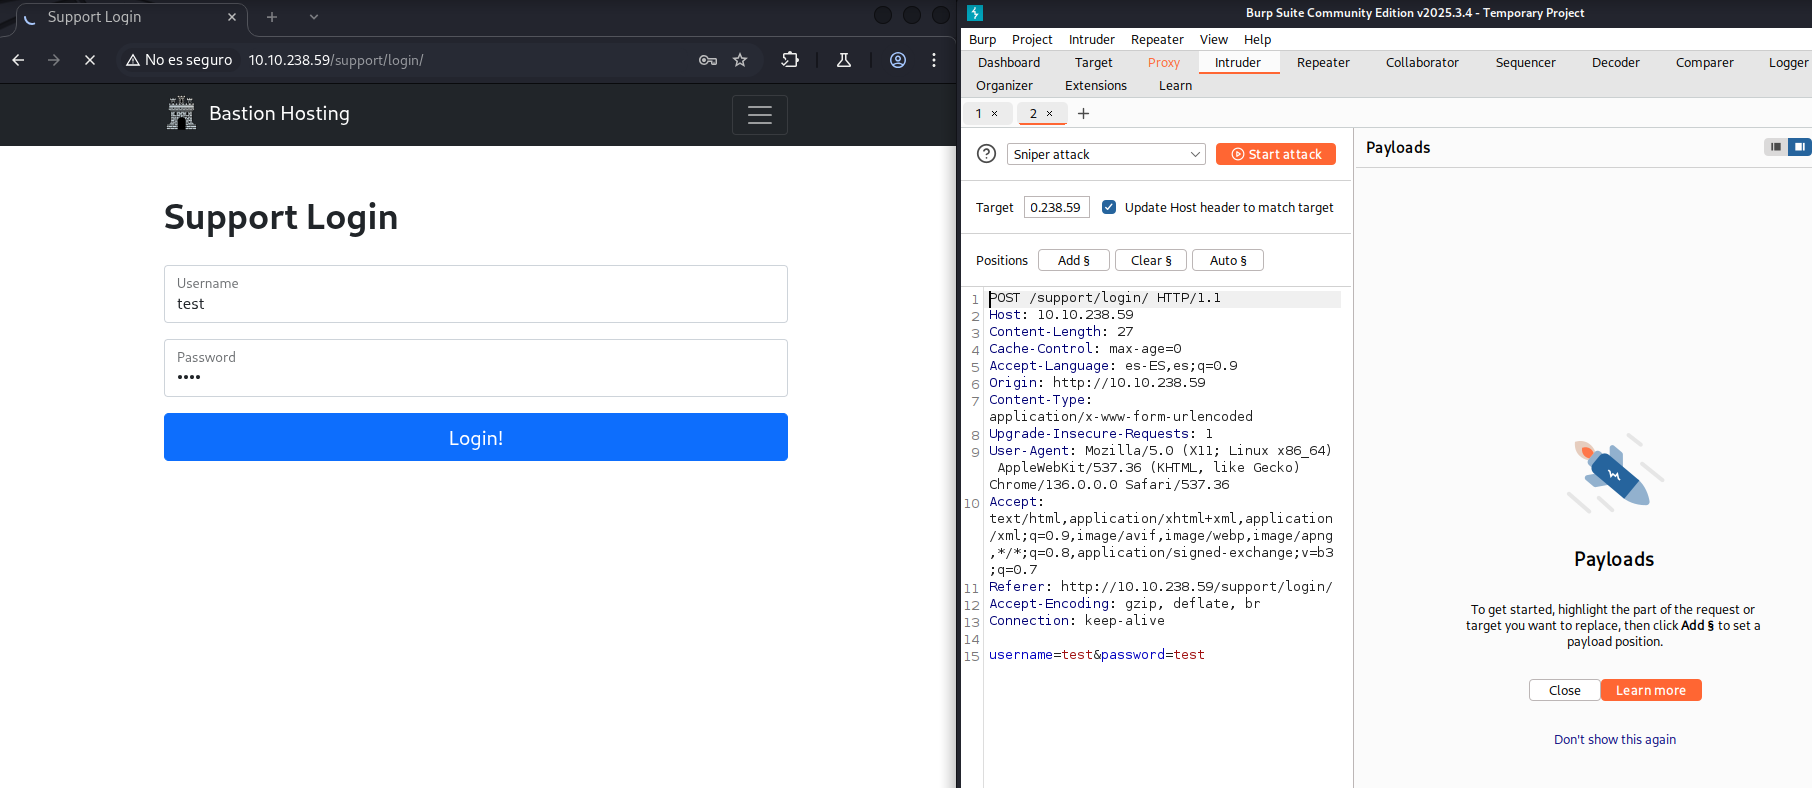Viewport: 1812px width, 788px height.
Task: Click the browser back arrow
Action: (x=18, y=60)
